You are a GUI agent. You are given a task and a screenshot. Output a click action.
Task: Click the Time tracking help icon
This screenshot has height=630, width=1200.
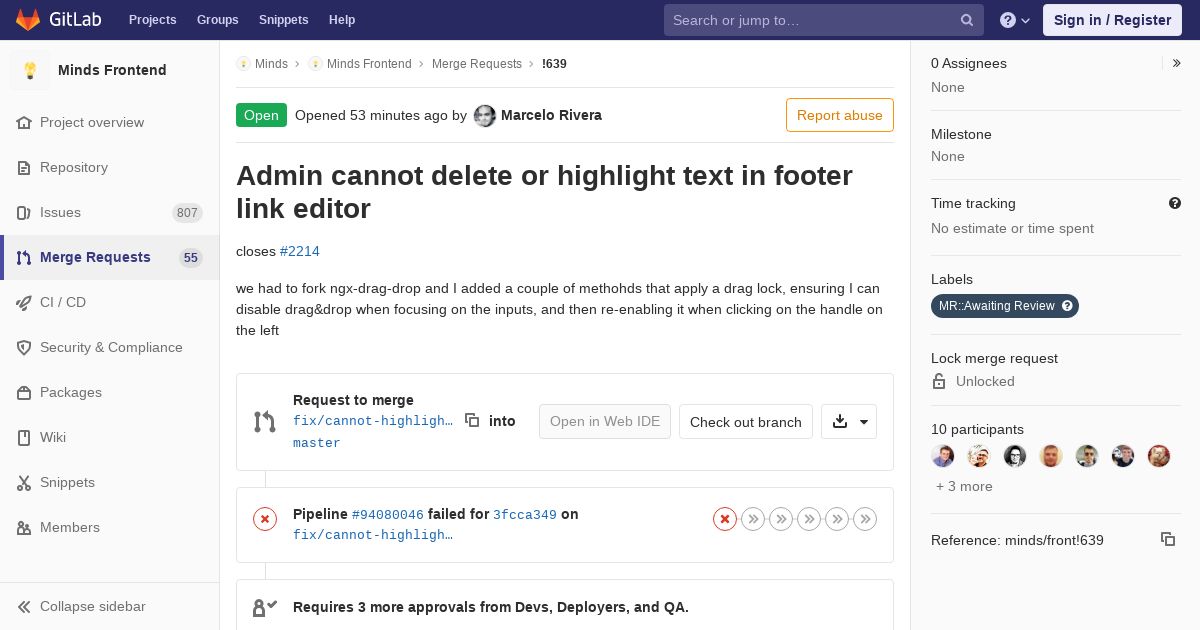pos(1175,203)
